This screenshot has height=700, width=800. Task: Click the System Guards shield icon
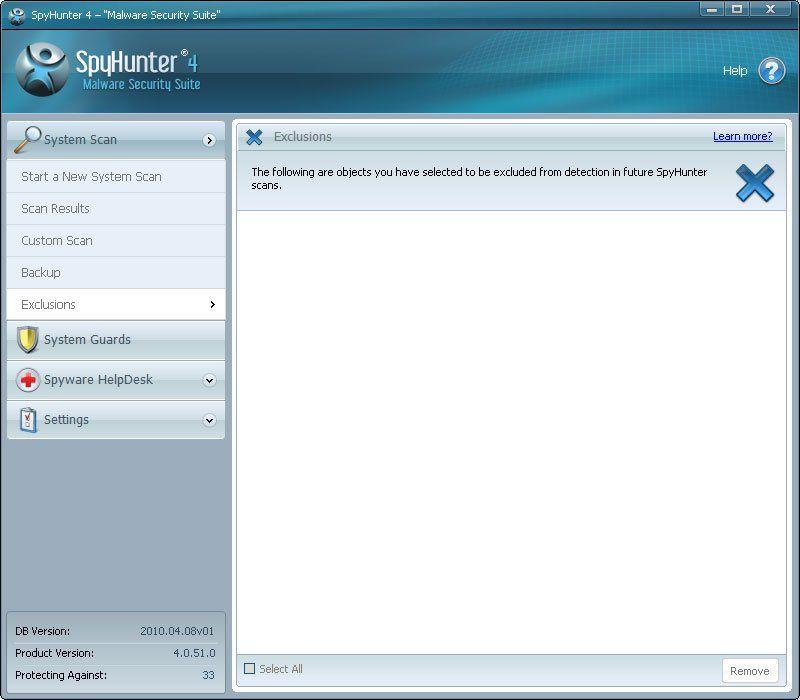tap(28, 340)
